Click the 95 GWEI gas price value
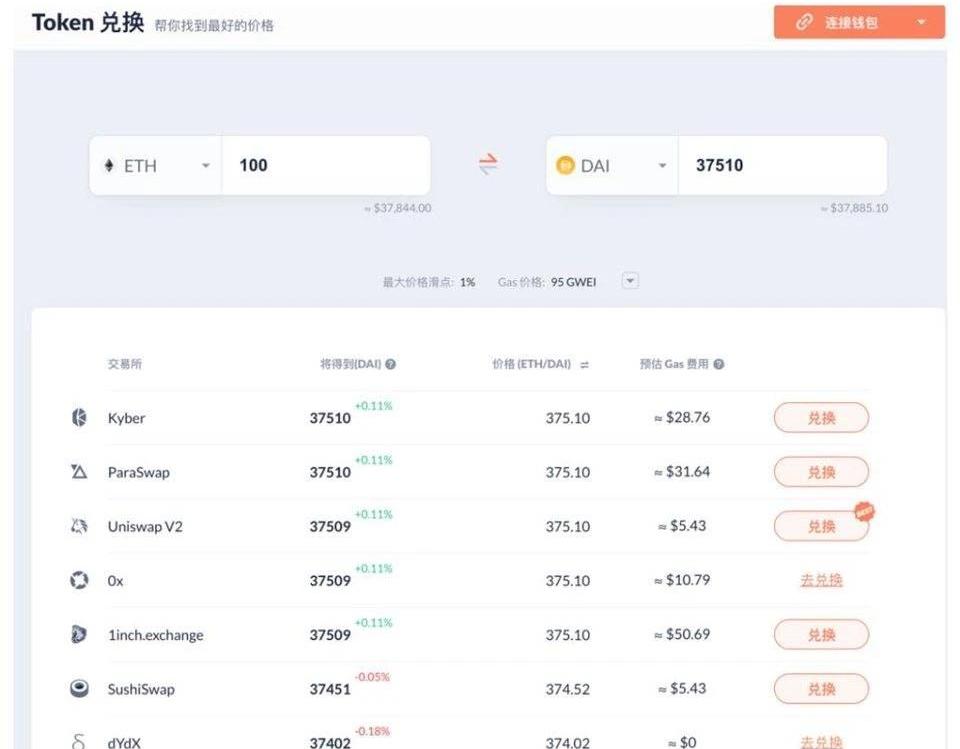The width and height of the screenshot is (960, 749). 573,282
